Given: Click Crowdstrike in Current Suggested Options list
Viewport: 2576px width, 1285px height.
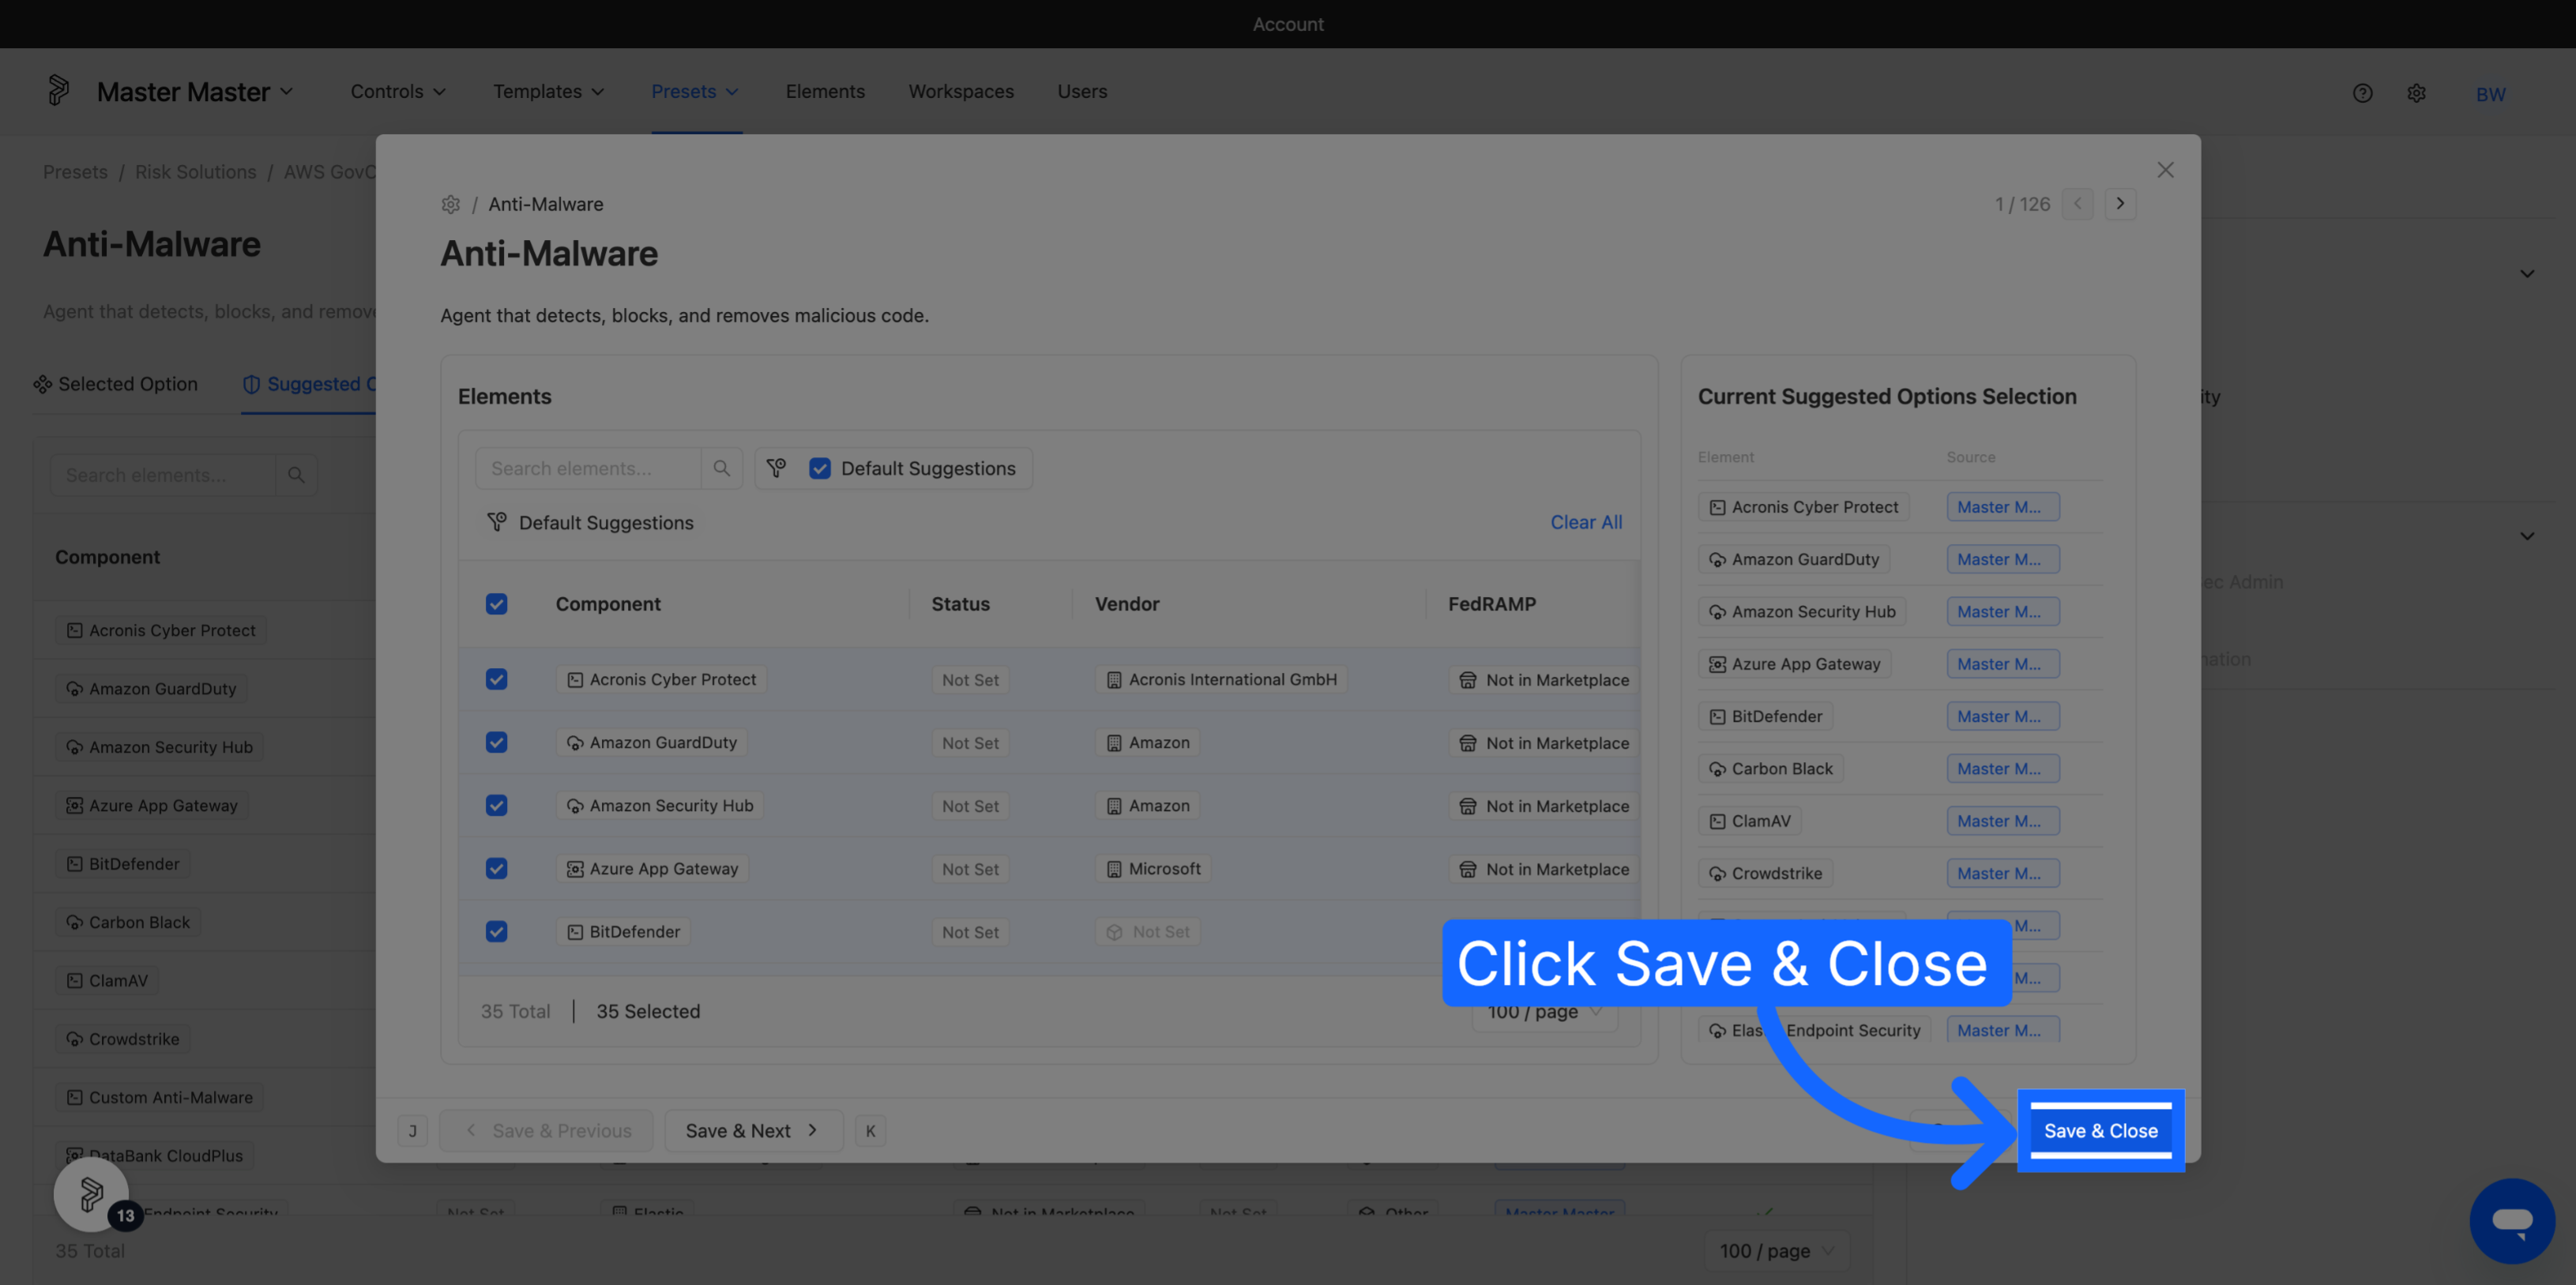Looking at the screenshot, I should pyautogui.click(x=1765, y=873).
